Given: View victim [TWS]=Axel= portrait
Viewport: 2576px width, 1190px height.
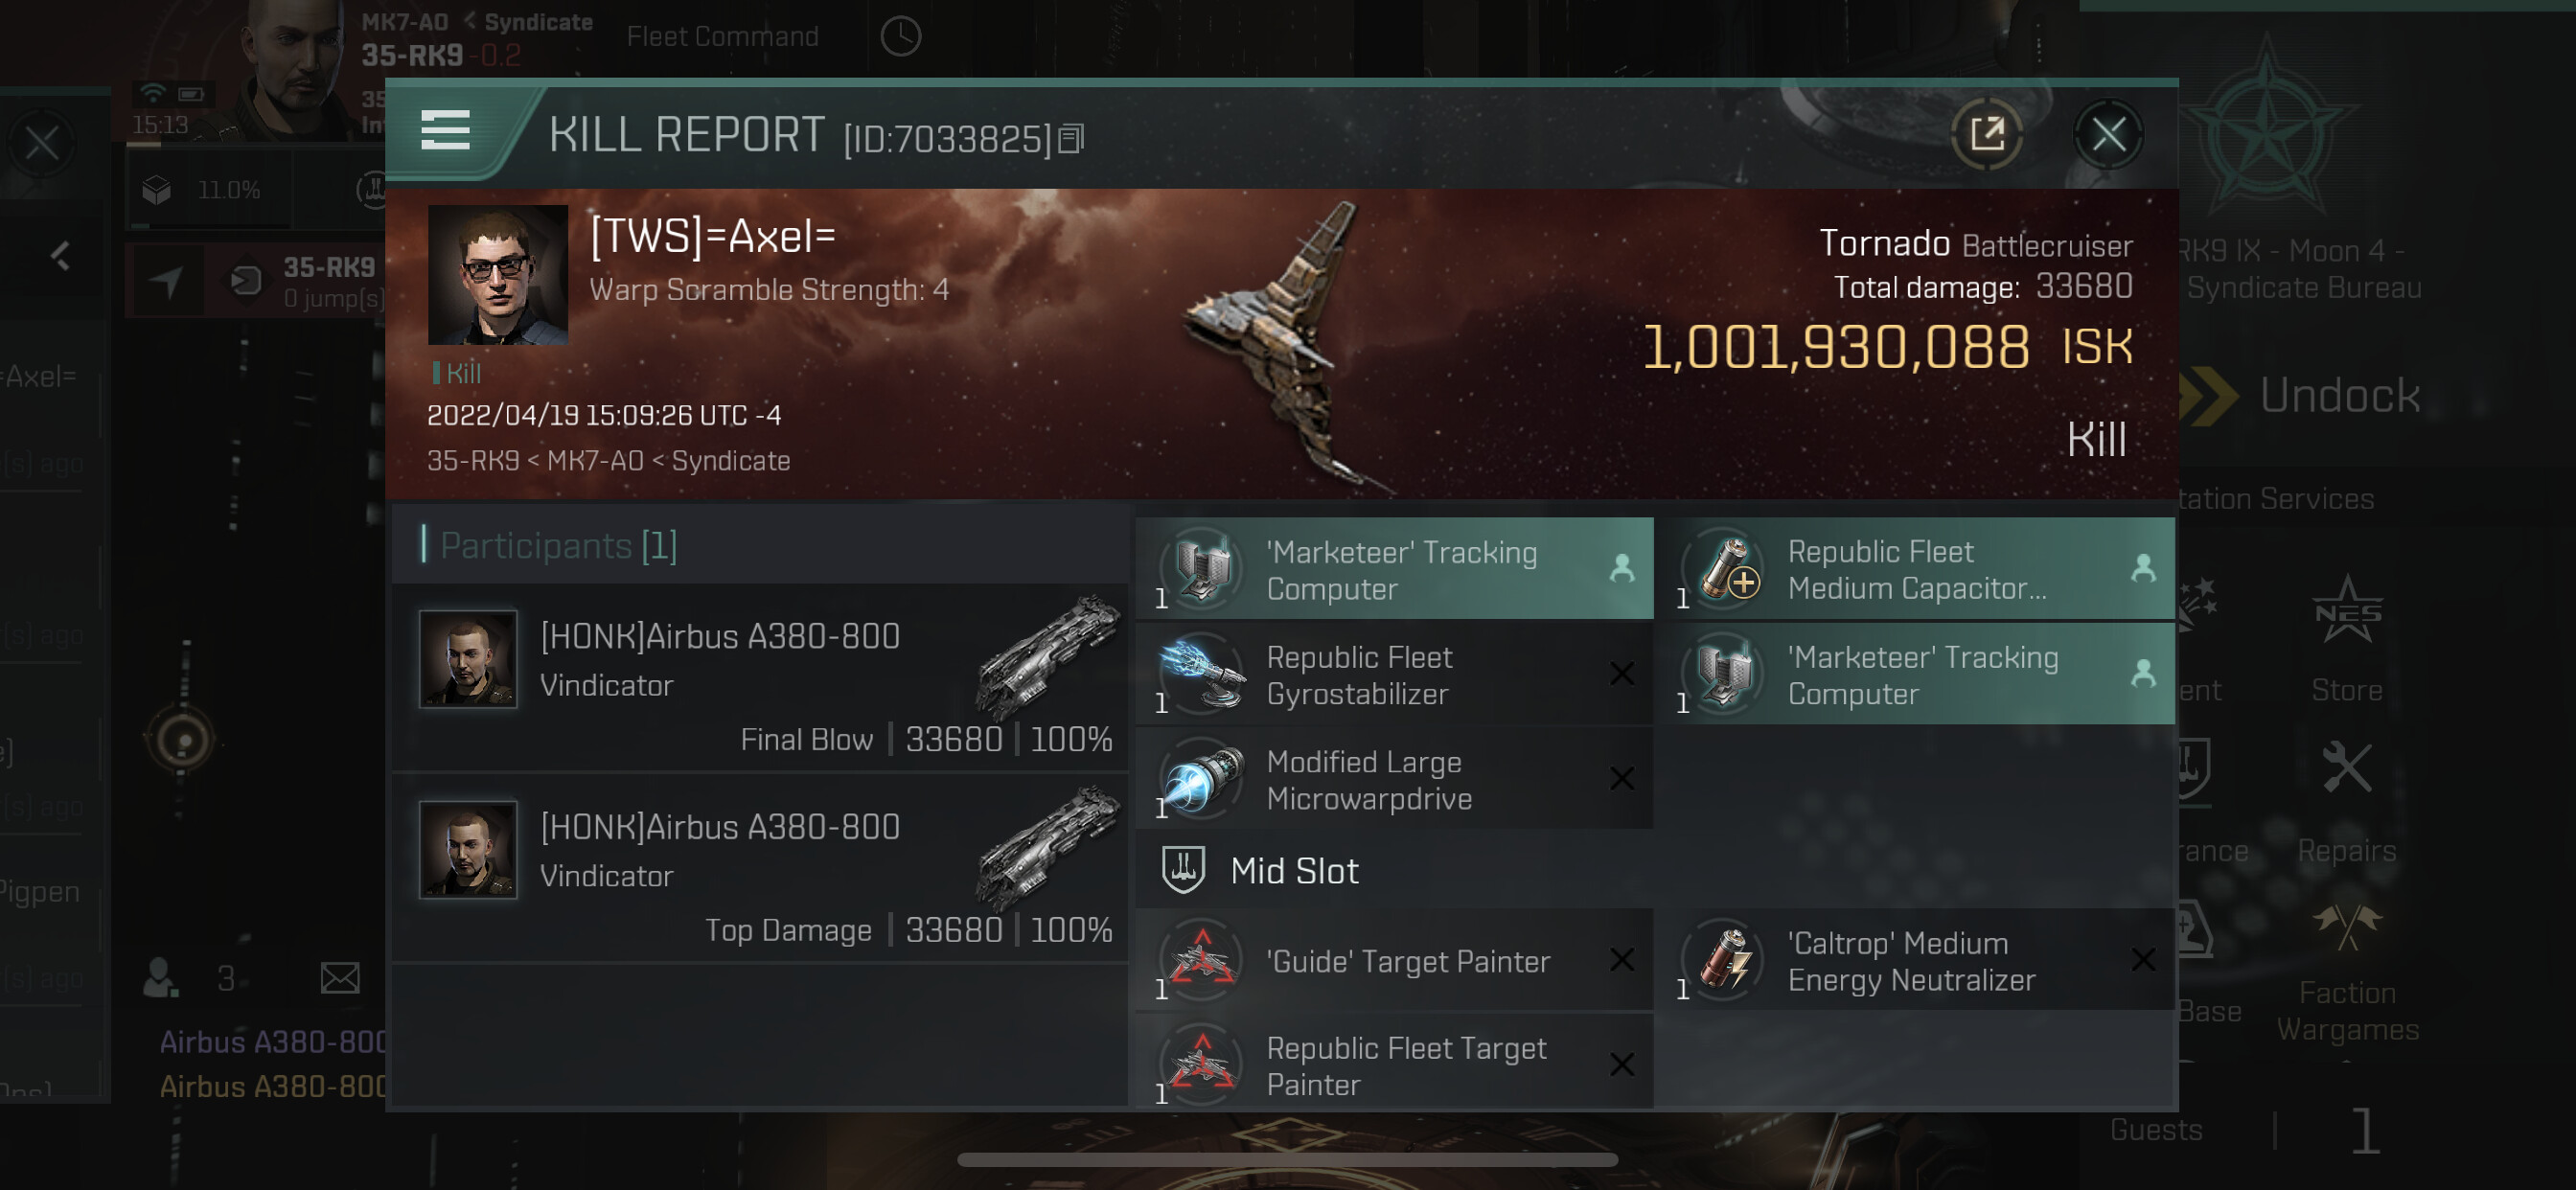Looking at the screenshot, I should pyautogui.click(x=497, y=275).
